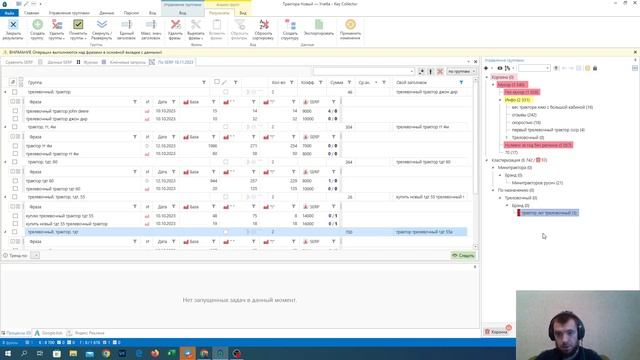
Task: Open File Explorer from taskbar
Action: [73, 353]
